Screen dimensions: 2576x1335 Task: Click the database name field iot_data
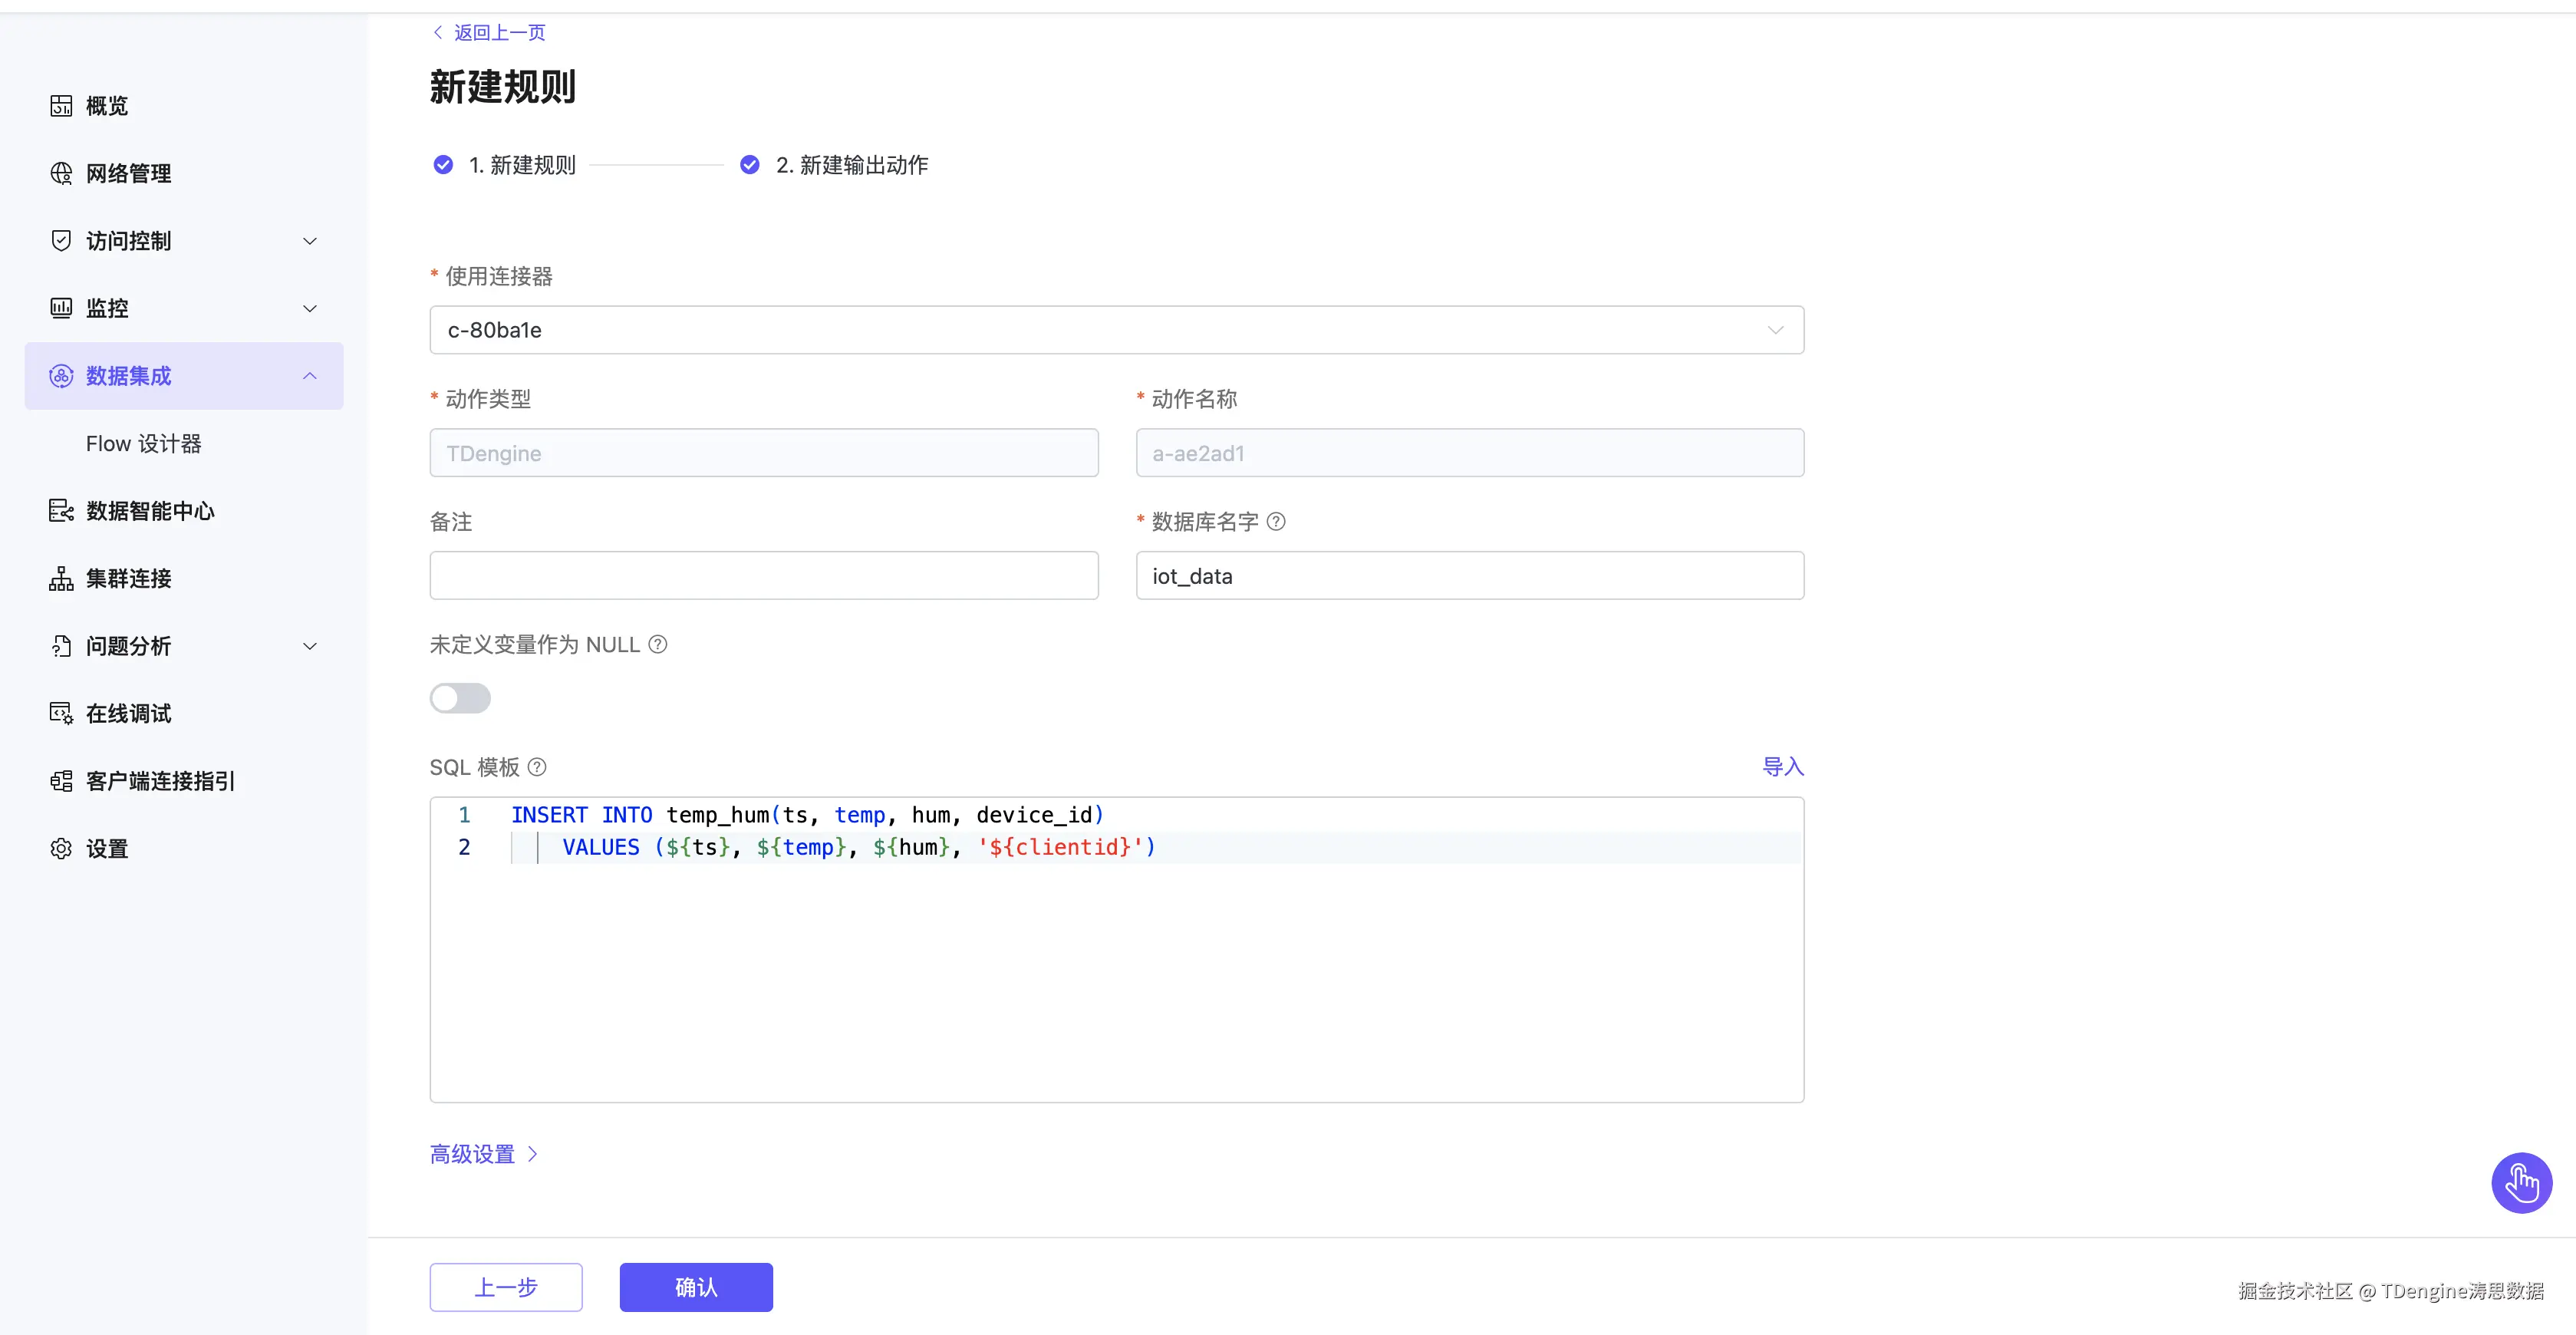[x=1469, y=576]
